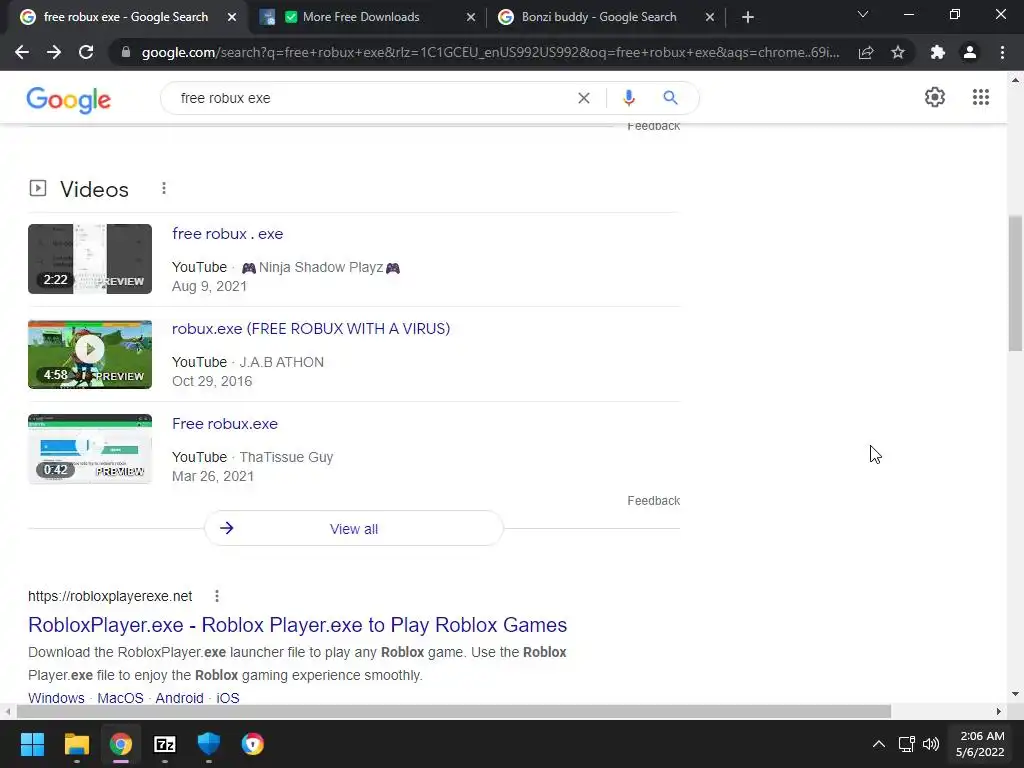Open 7-Zip from the taskbar
Viewport: 1024px width, 768px height.
pyautogui.click(x=165, y=744)
